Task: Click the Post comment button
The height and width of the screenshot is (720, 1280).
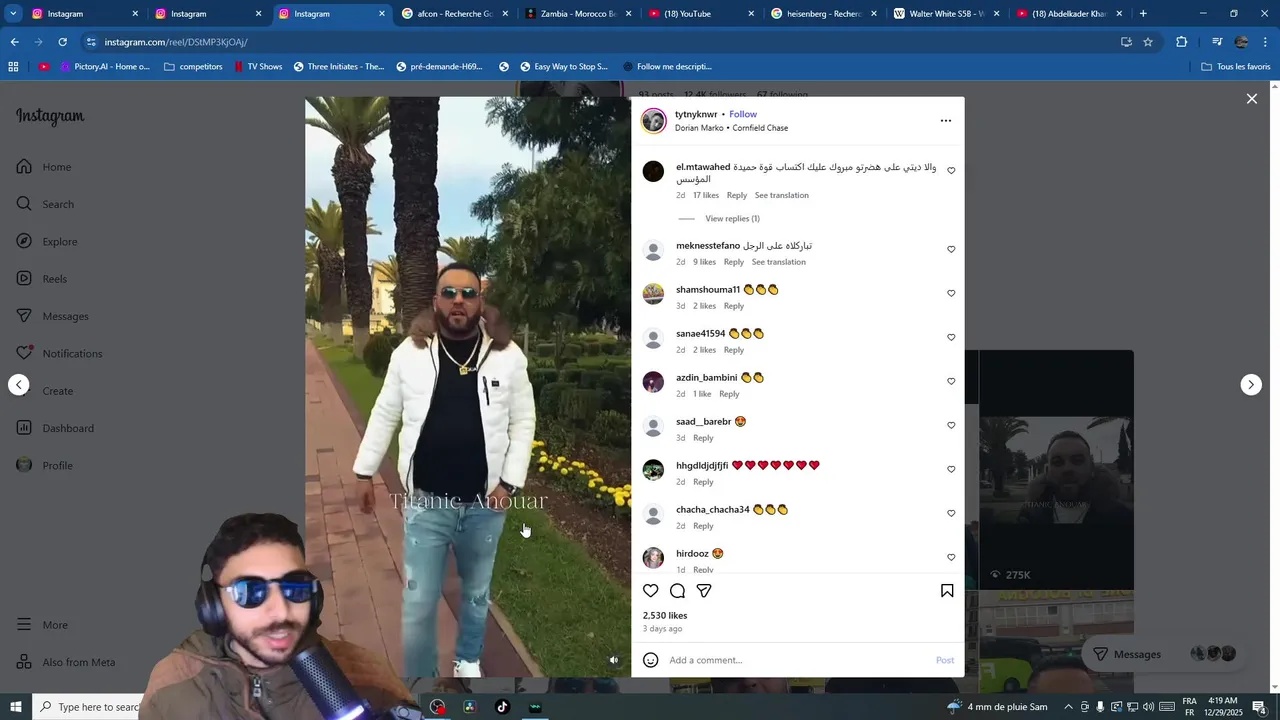Action: pyautogui.click(x=945, y=660)
